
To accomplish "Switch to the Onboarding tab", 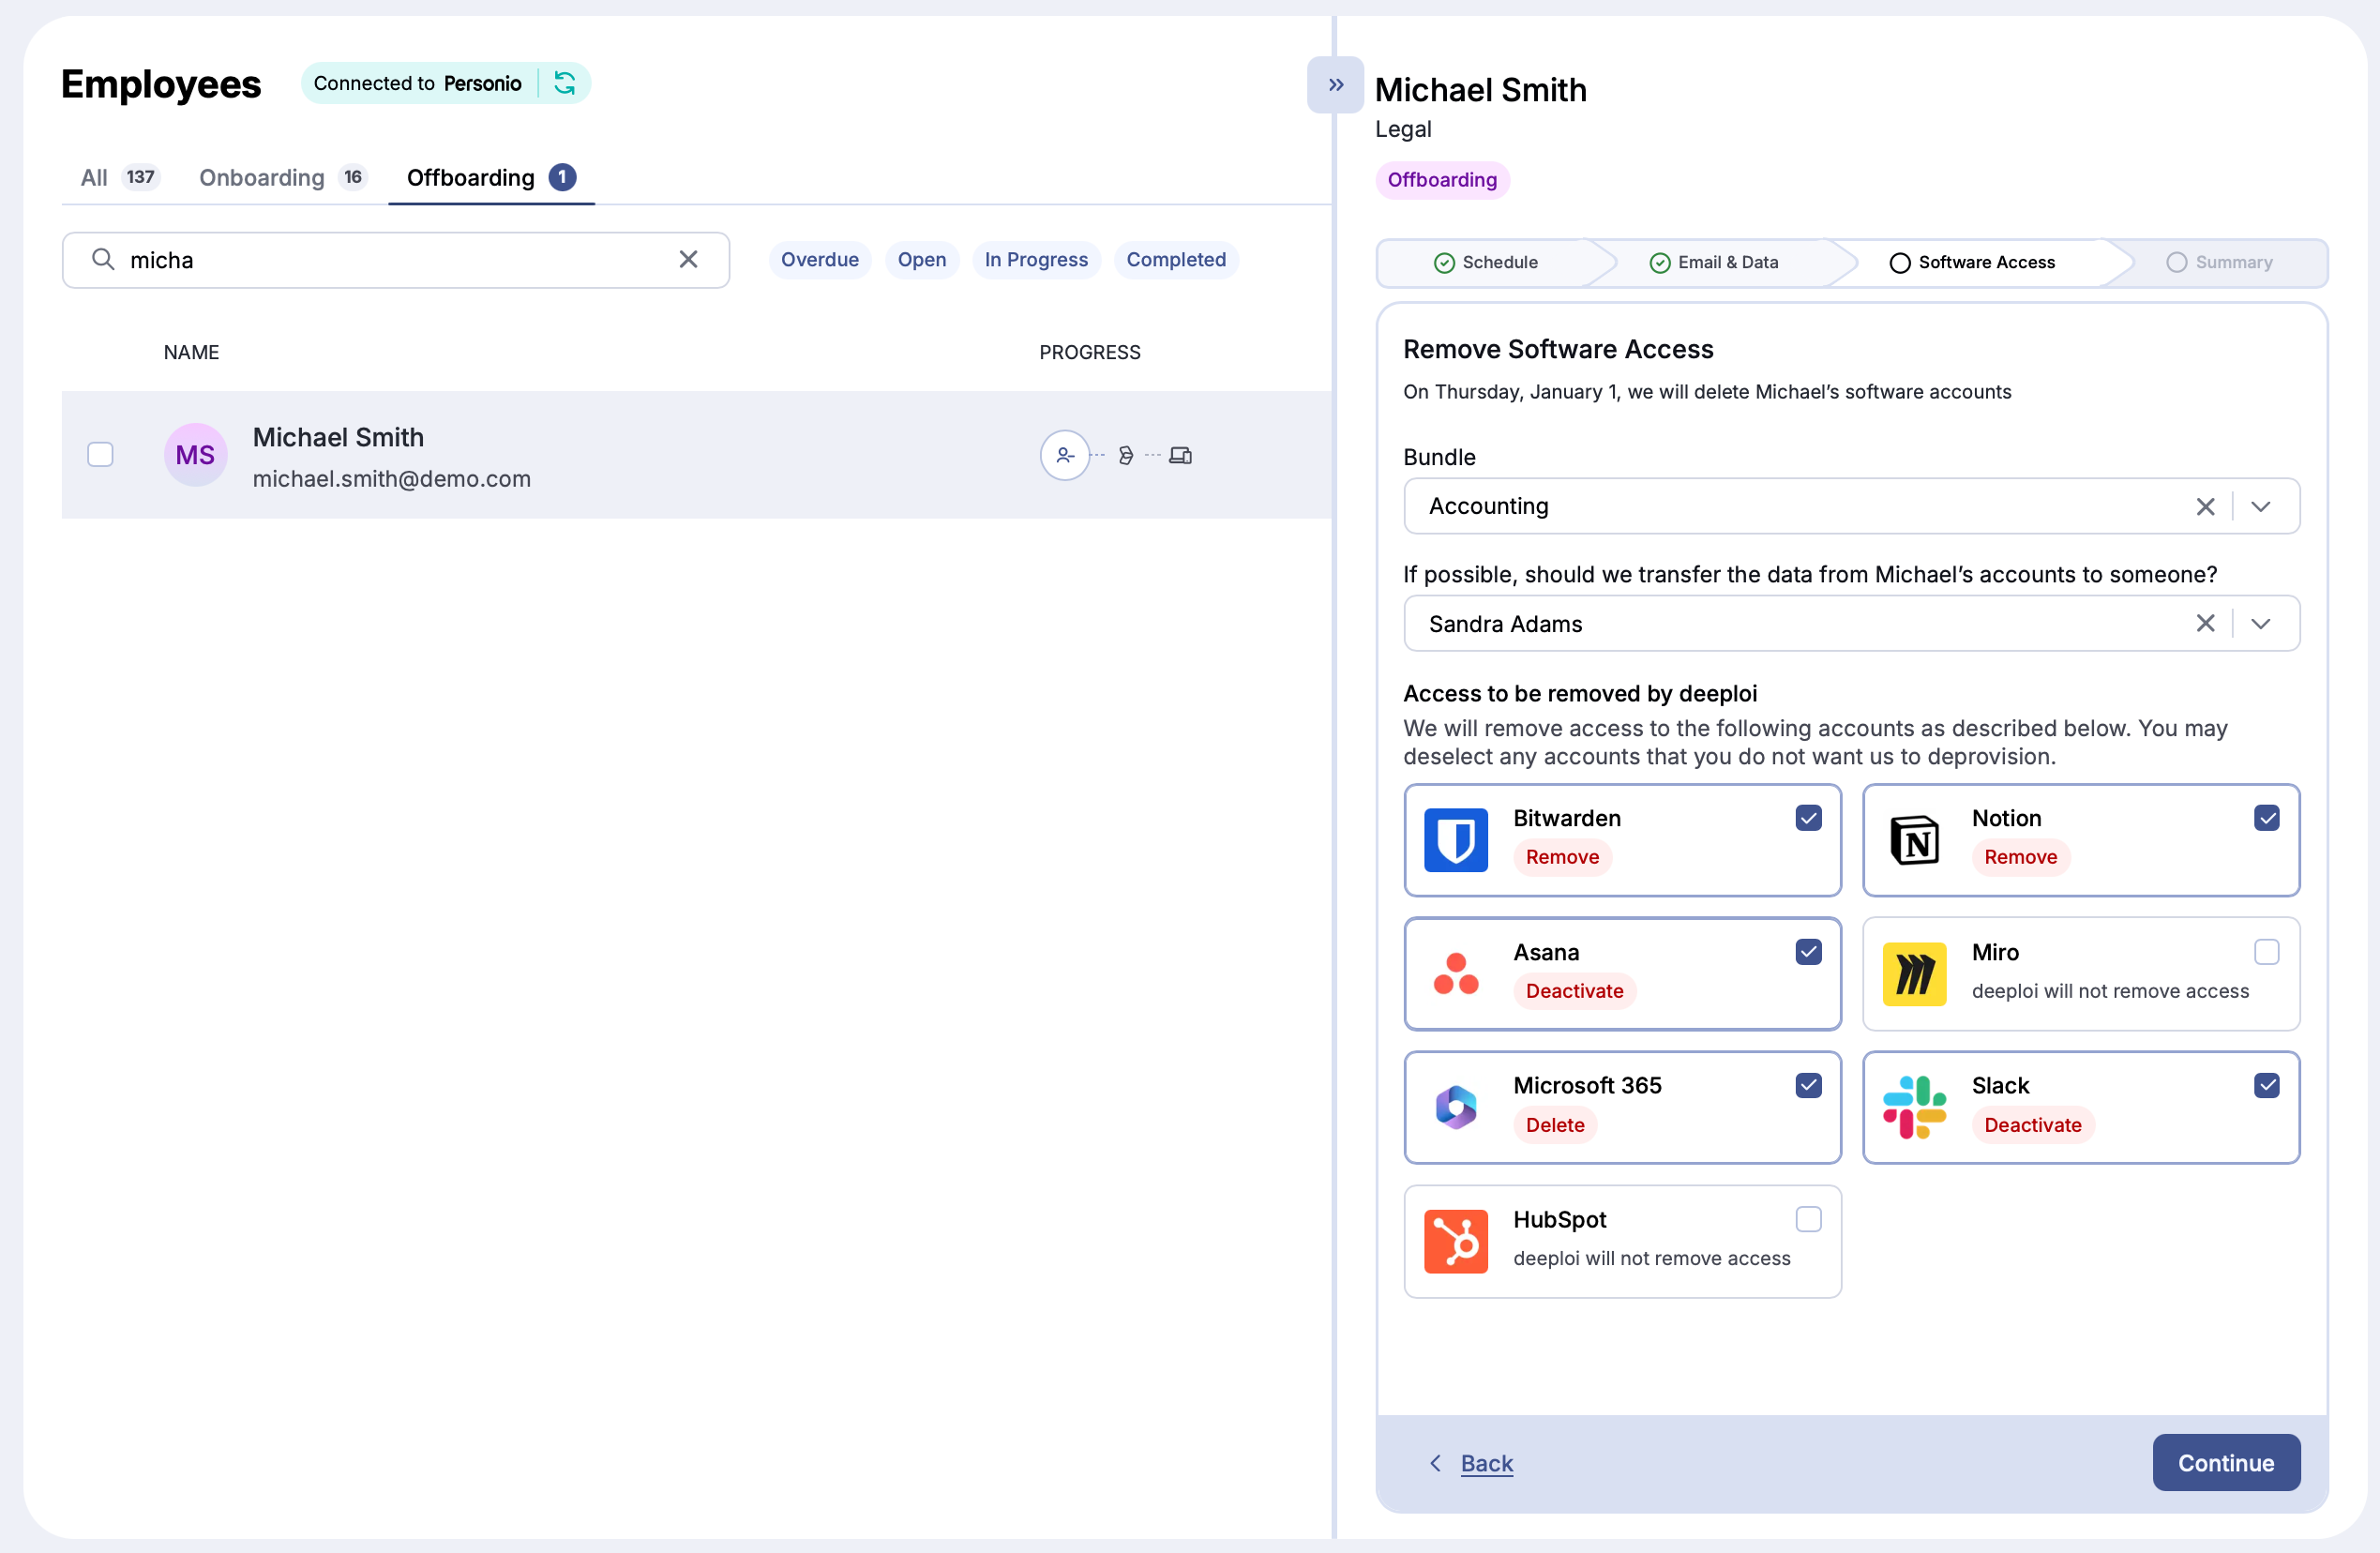I will pyautogui.click(x=260, y=177).
